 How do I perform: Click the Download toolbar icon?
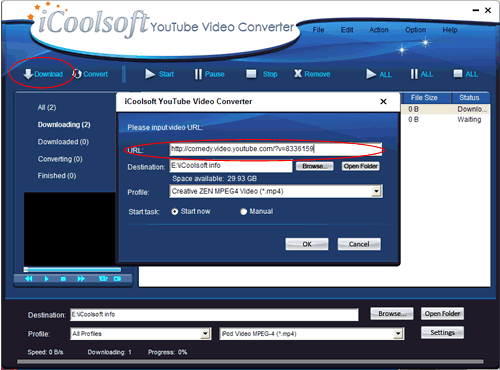[43, 74]
